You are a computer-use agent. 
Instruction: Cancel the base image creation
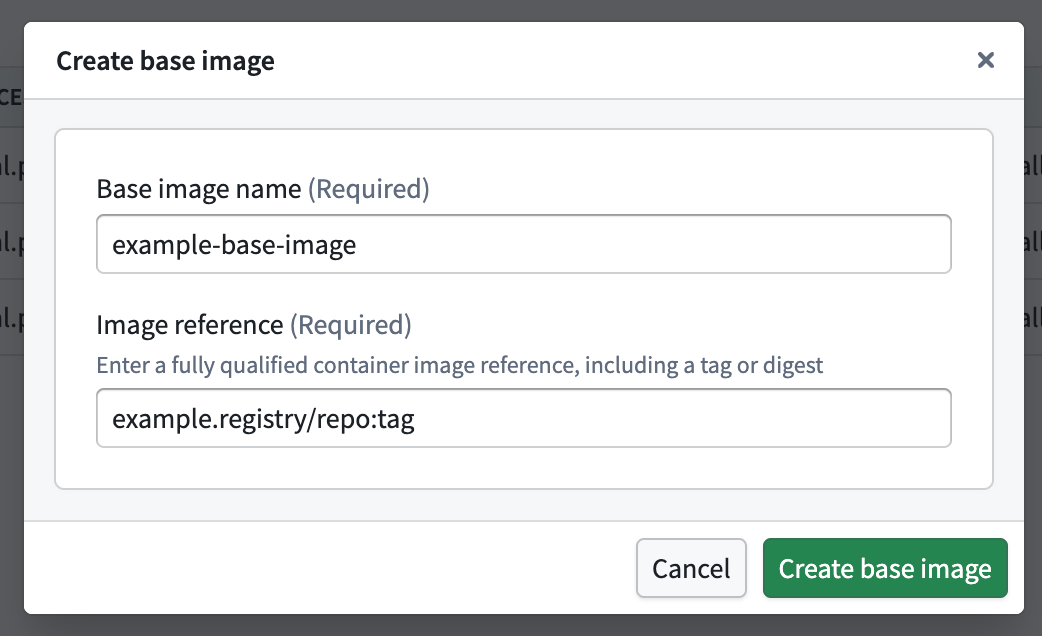coord(691,568)
